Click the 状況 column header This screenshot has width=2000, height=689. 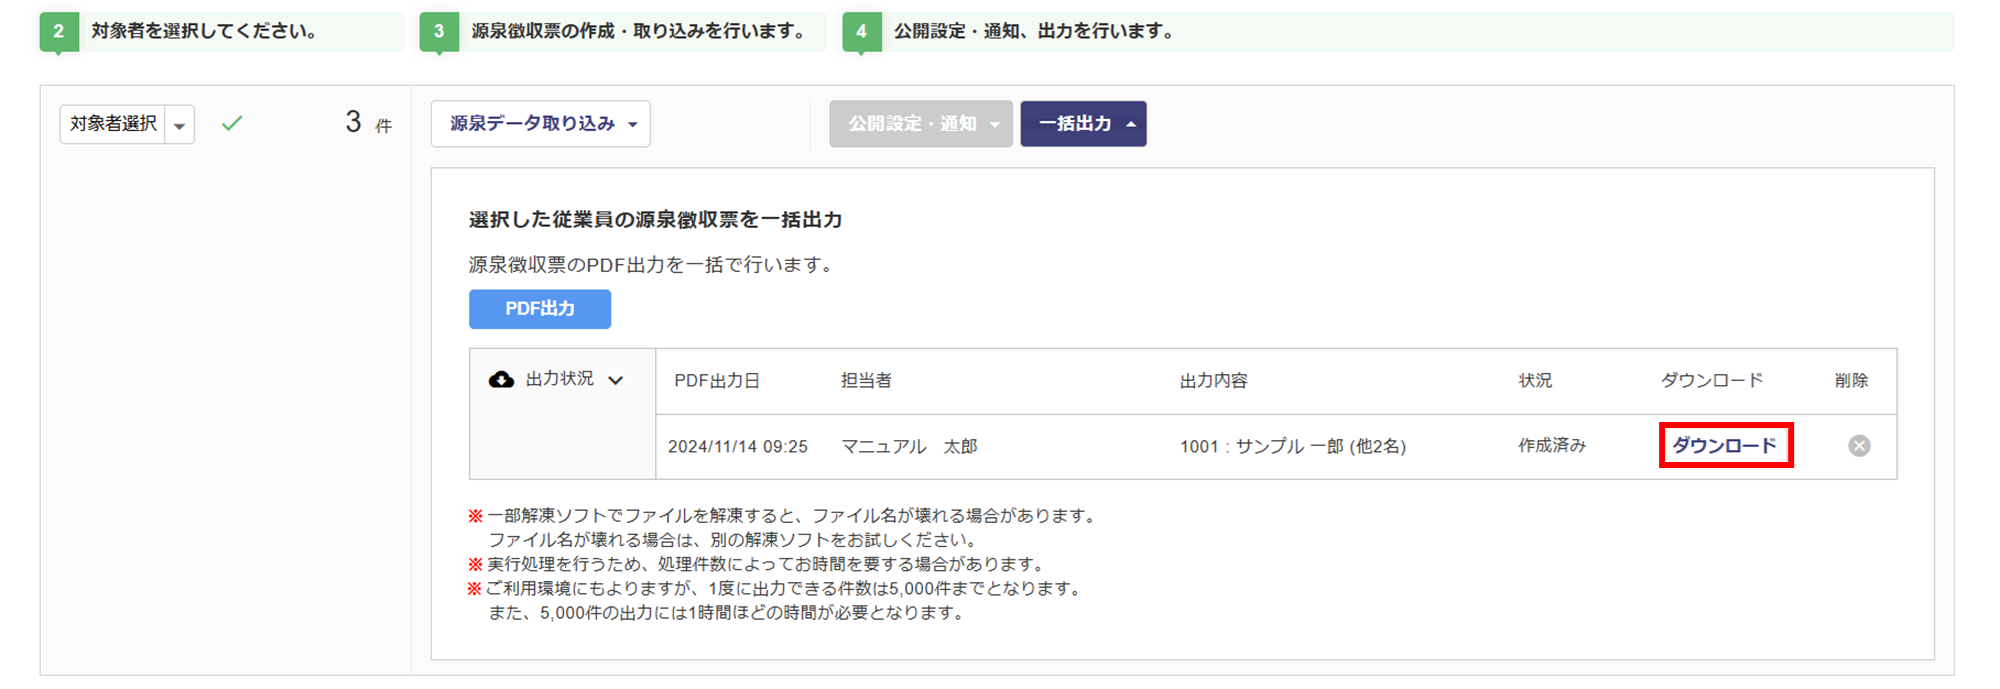pos(1535,381)
